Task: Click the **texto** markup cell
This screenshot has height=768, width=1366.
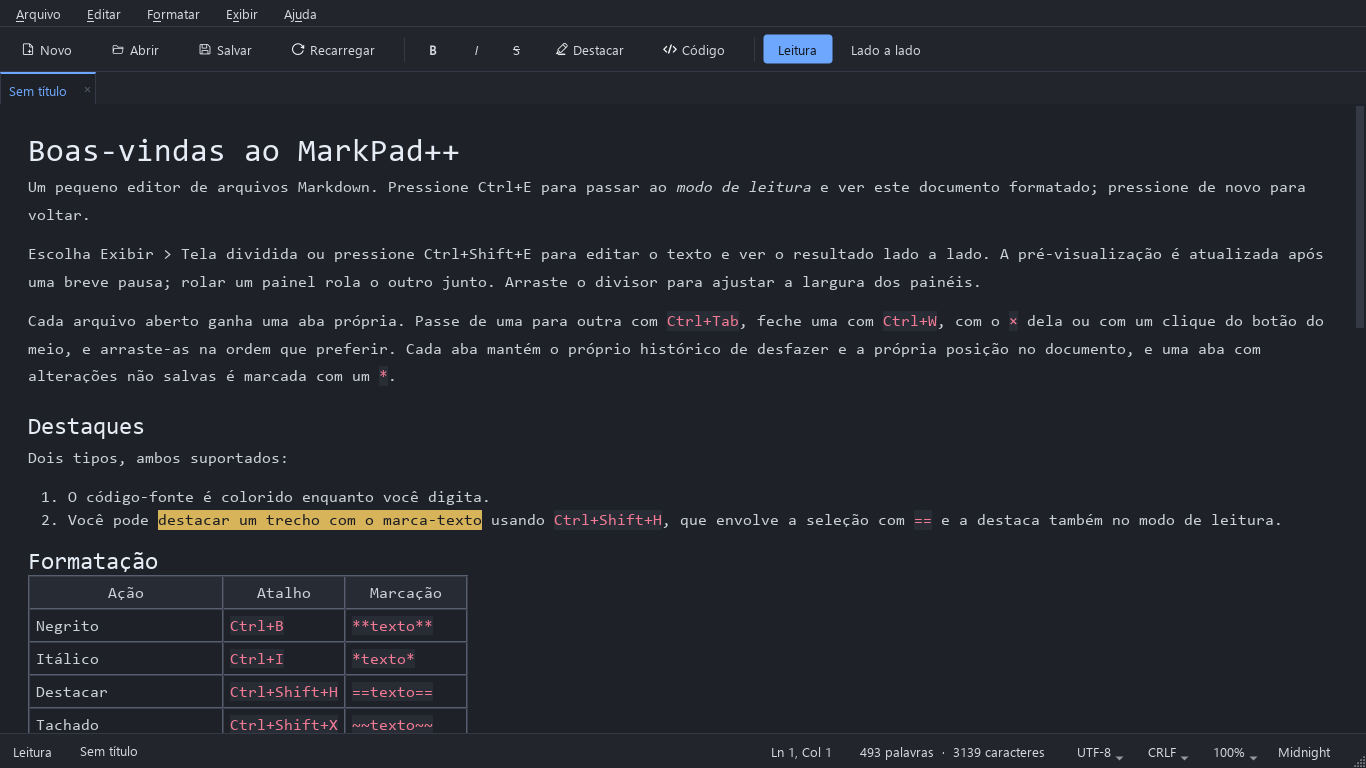Action: 406,626
